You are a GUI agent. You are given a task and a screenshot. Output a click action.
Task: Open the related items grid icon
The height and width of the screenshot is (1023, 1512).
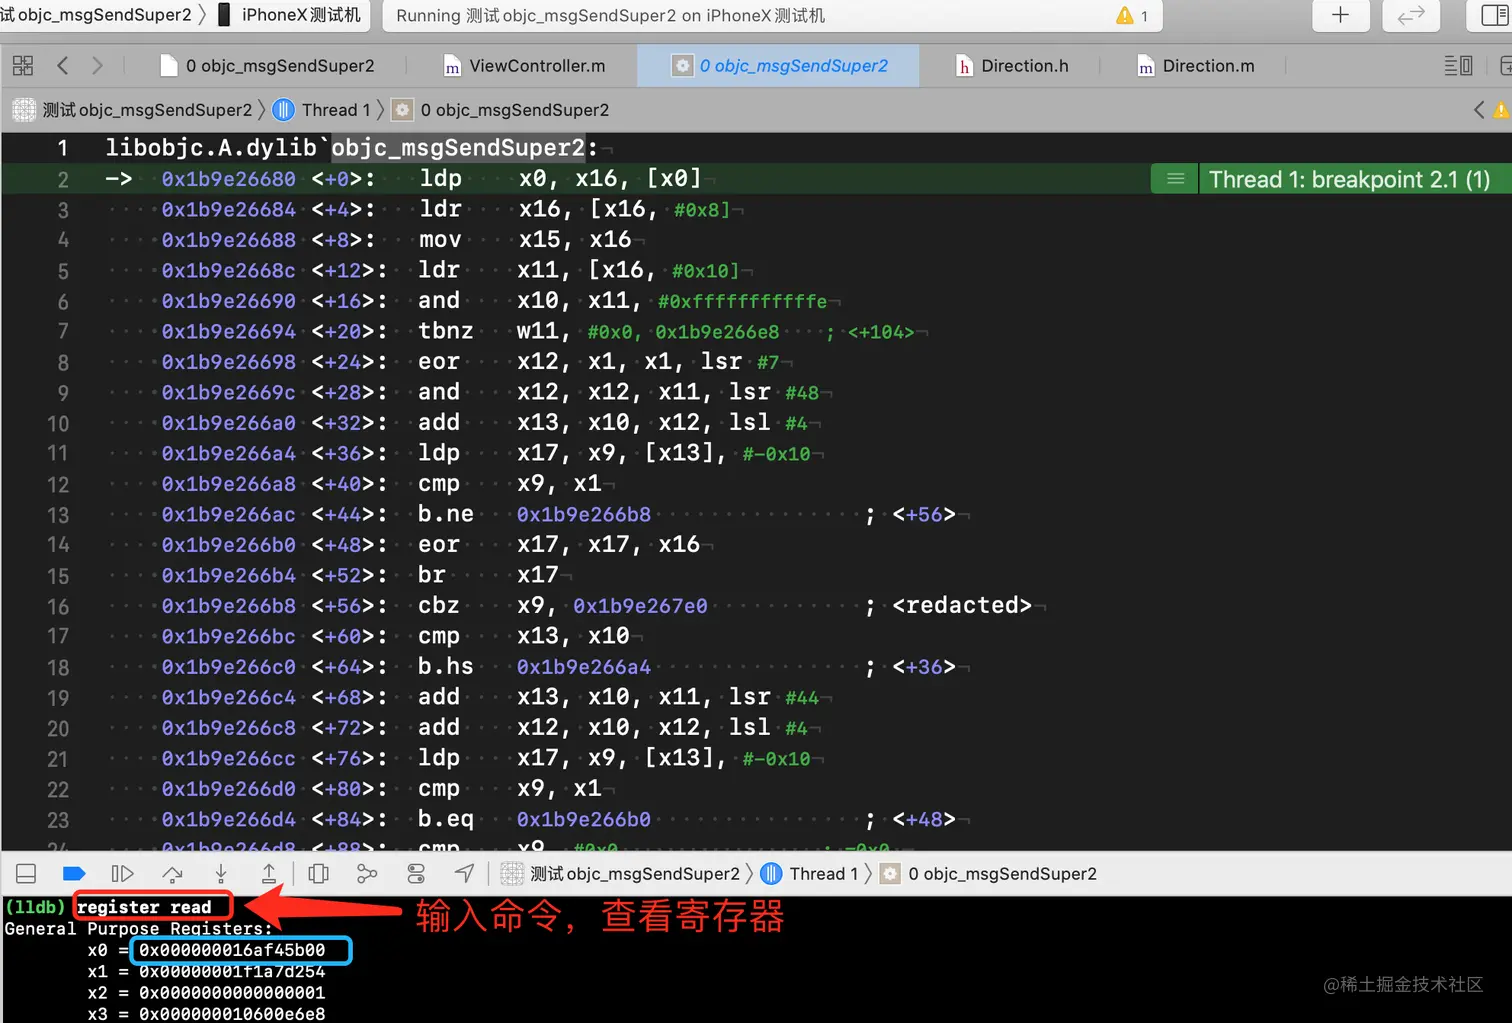23,66
